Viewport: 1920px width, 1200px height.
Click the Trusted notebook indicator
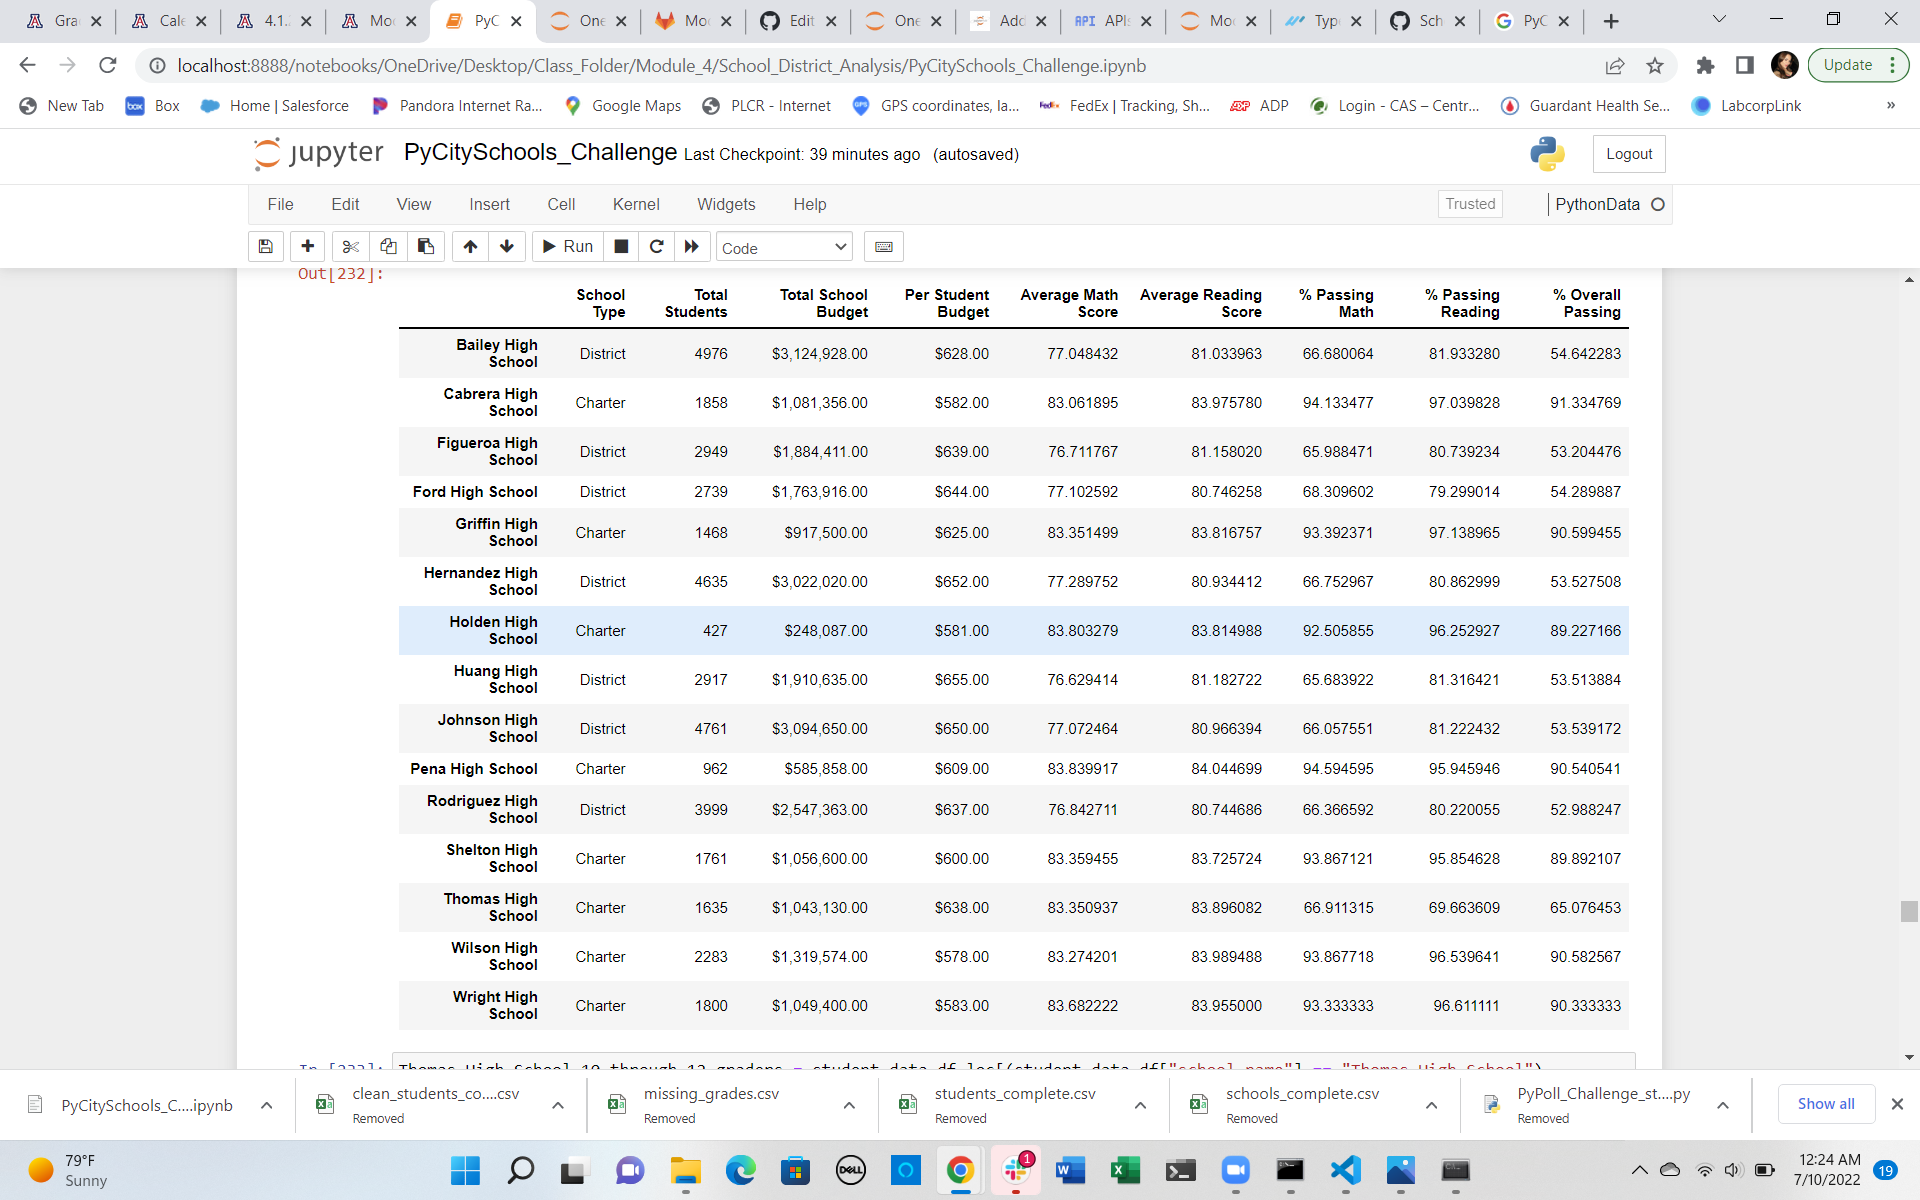point(1469,203)
